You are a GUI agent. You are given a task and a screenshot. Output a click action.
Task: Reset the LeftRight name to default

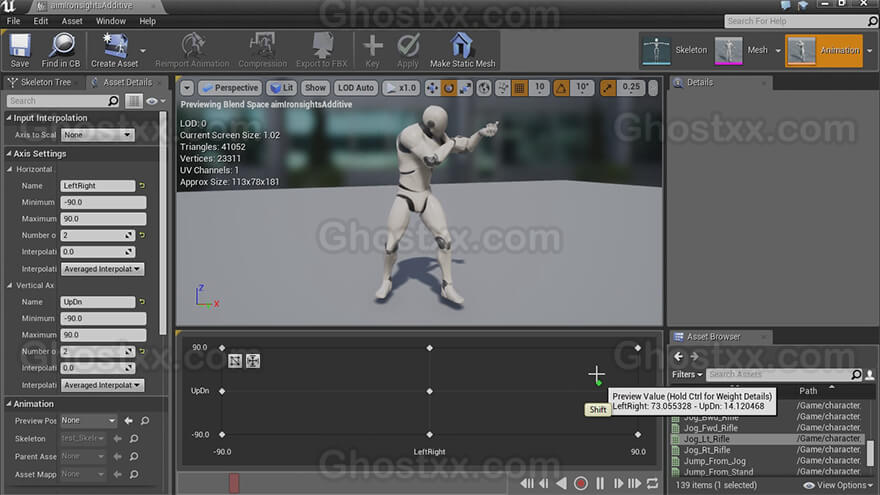[x=142, y=186]
